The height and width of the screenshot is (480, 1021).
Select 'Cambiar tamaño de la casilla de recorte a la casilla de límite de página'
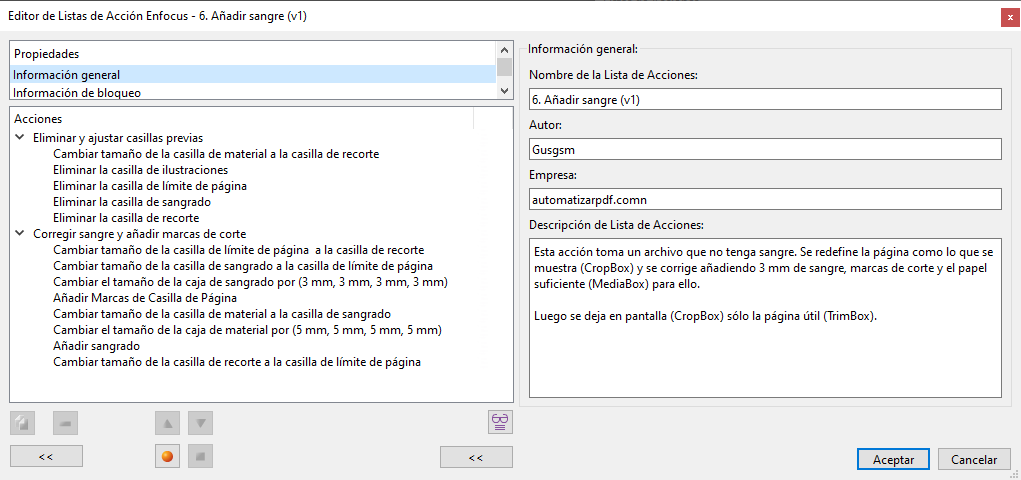pos(237,361)
